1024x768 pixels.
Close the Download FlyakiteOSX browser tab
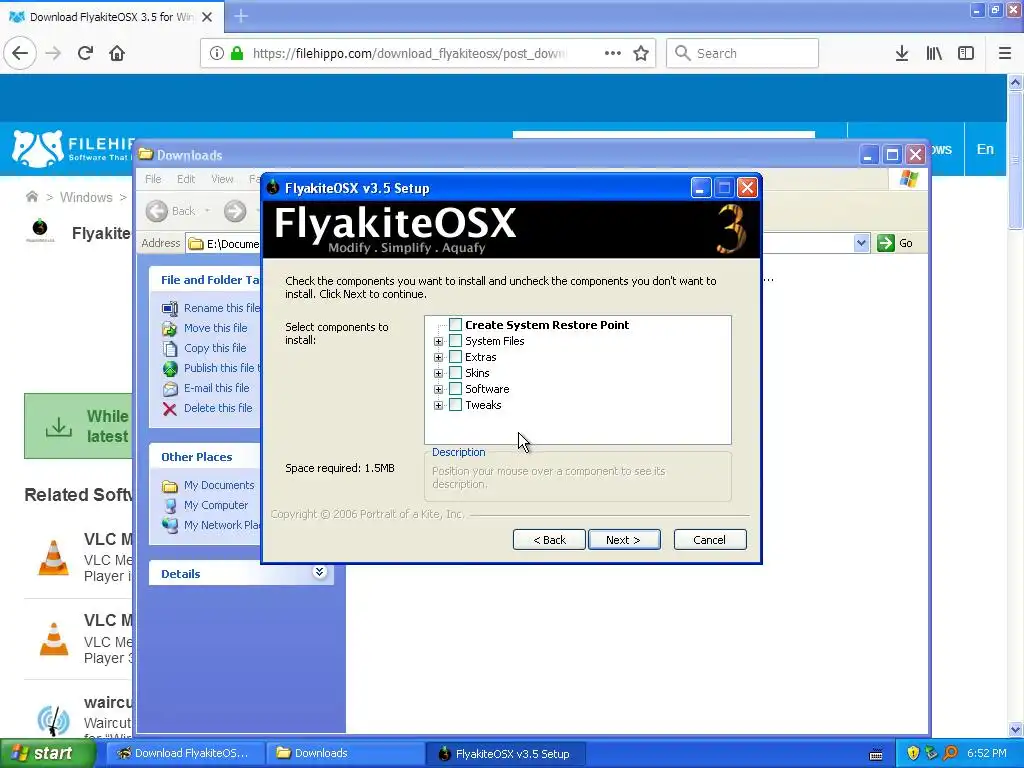pyautogui.click(x=207, y=17)
